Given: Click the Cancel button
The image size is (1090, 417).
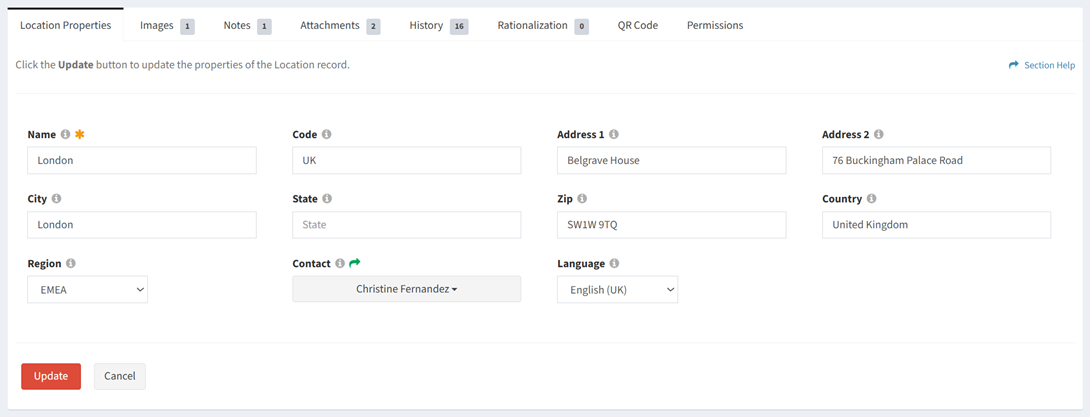Looking at the screenshot, I should [x=120, y=376].
